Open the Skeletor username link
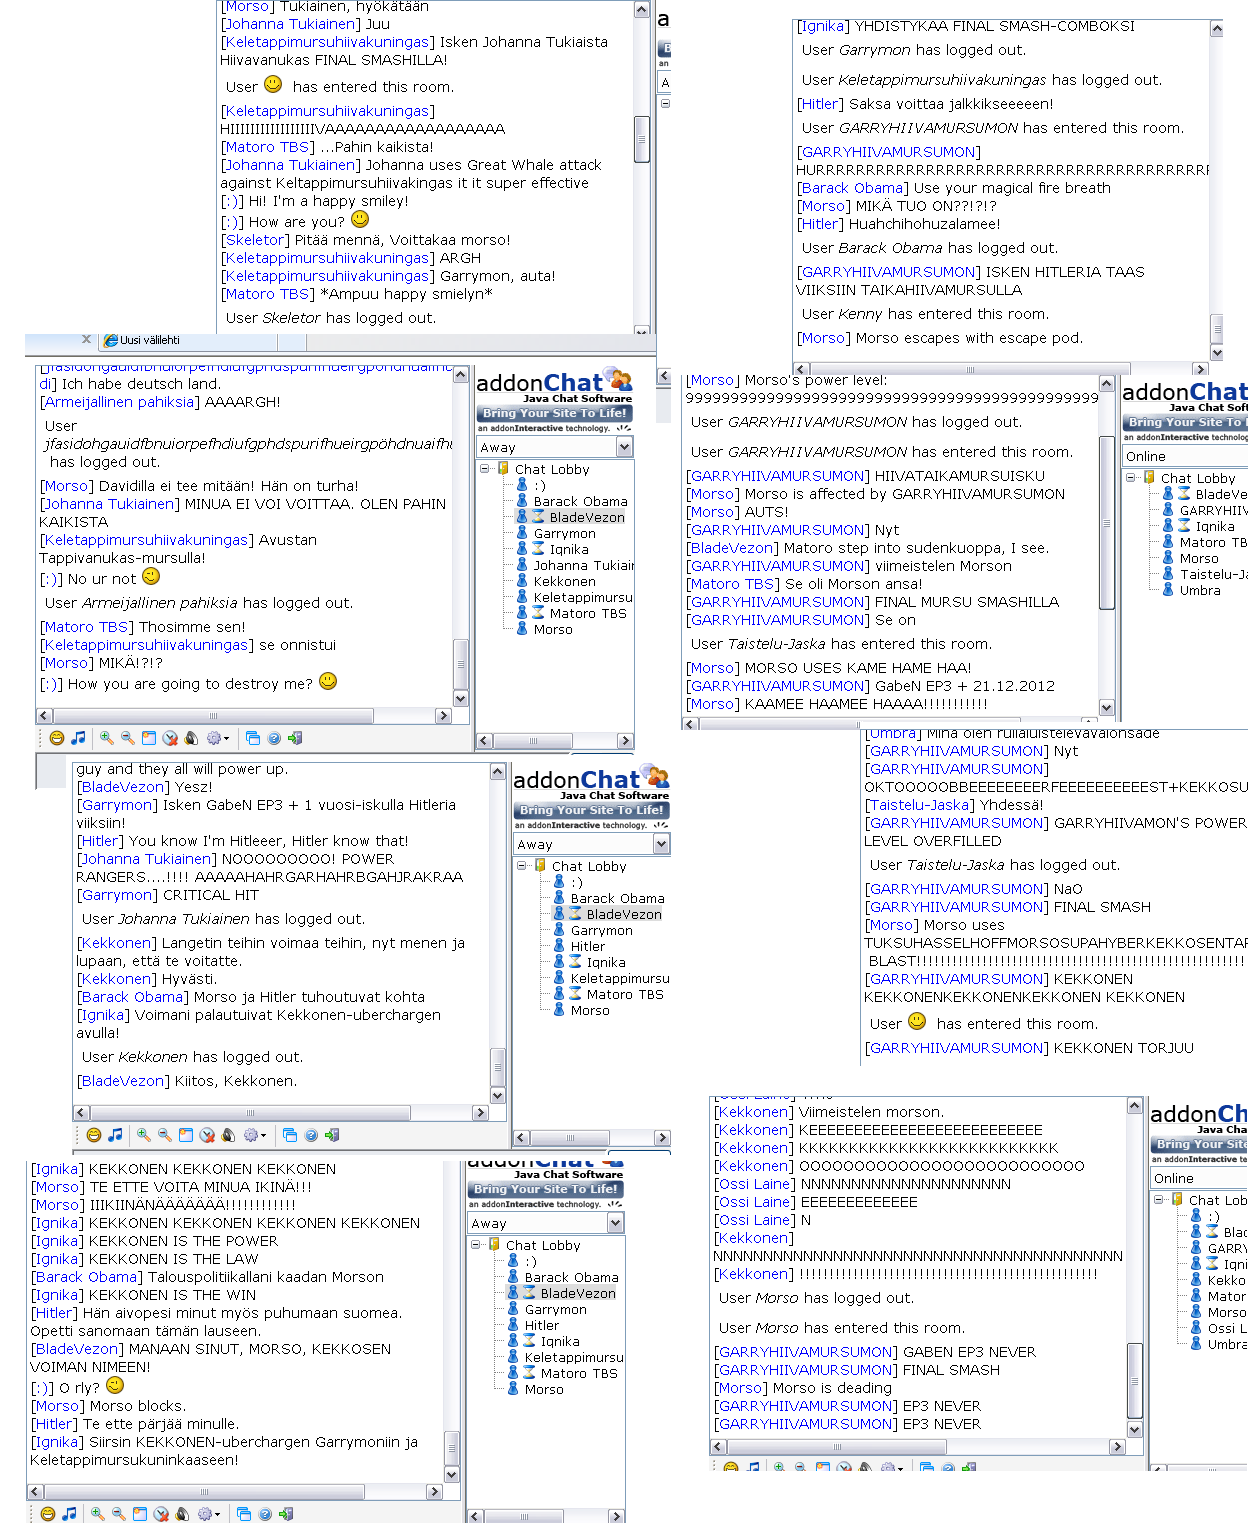Screen dimensions: 1248x1539 pyautogui.click(x=255, y=240)
